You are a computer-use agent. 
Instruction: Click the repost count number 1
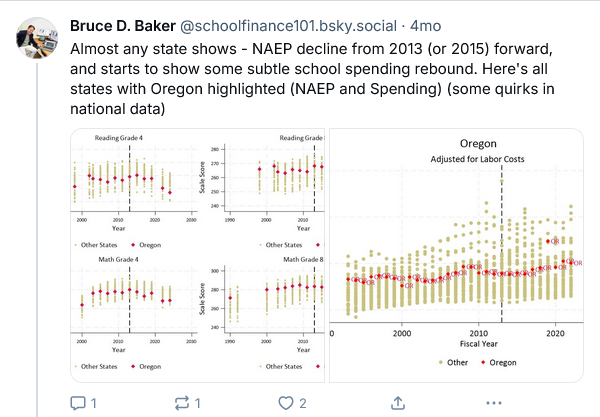point(198,403)
